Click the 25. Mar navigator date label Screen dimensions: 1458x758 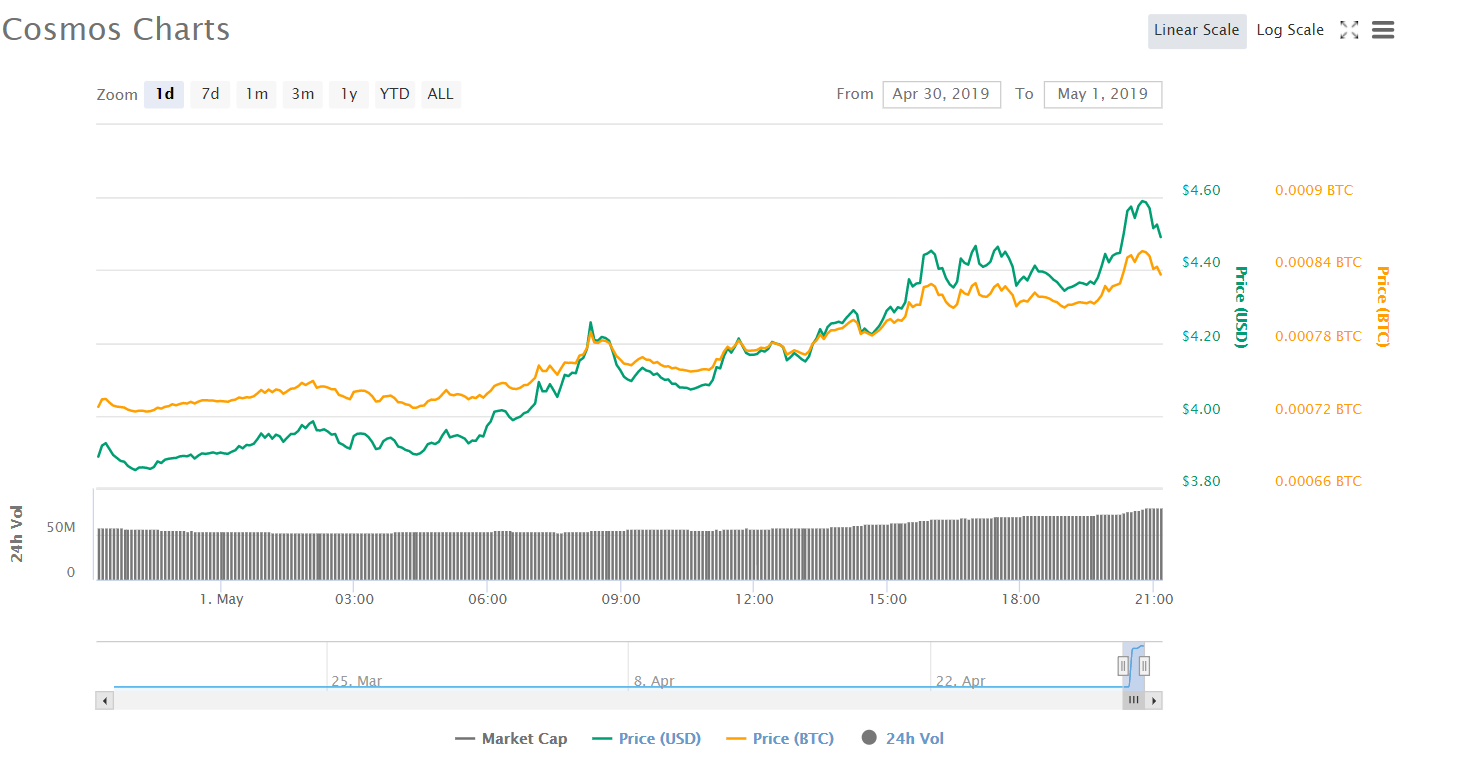pyautogui.click(x=357, y=681)
